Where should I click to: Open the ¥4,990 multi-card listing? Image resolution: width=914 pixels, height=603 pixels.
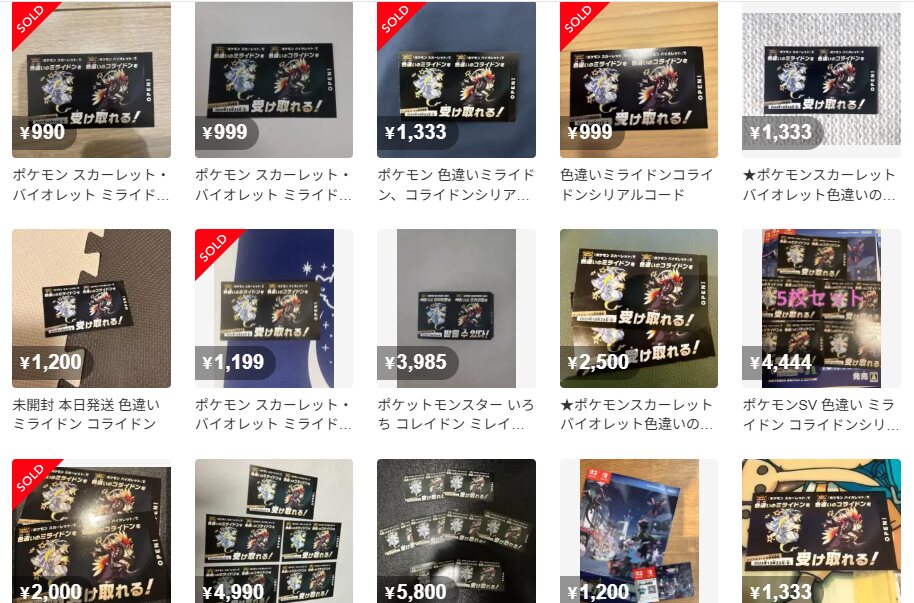tap(274, 531)
